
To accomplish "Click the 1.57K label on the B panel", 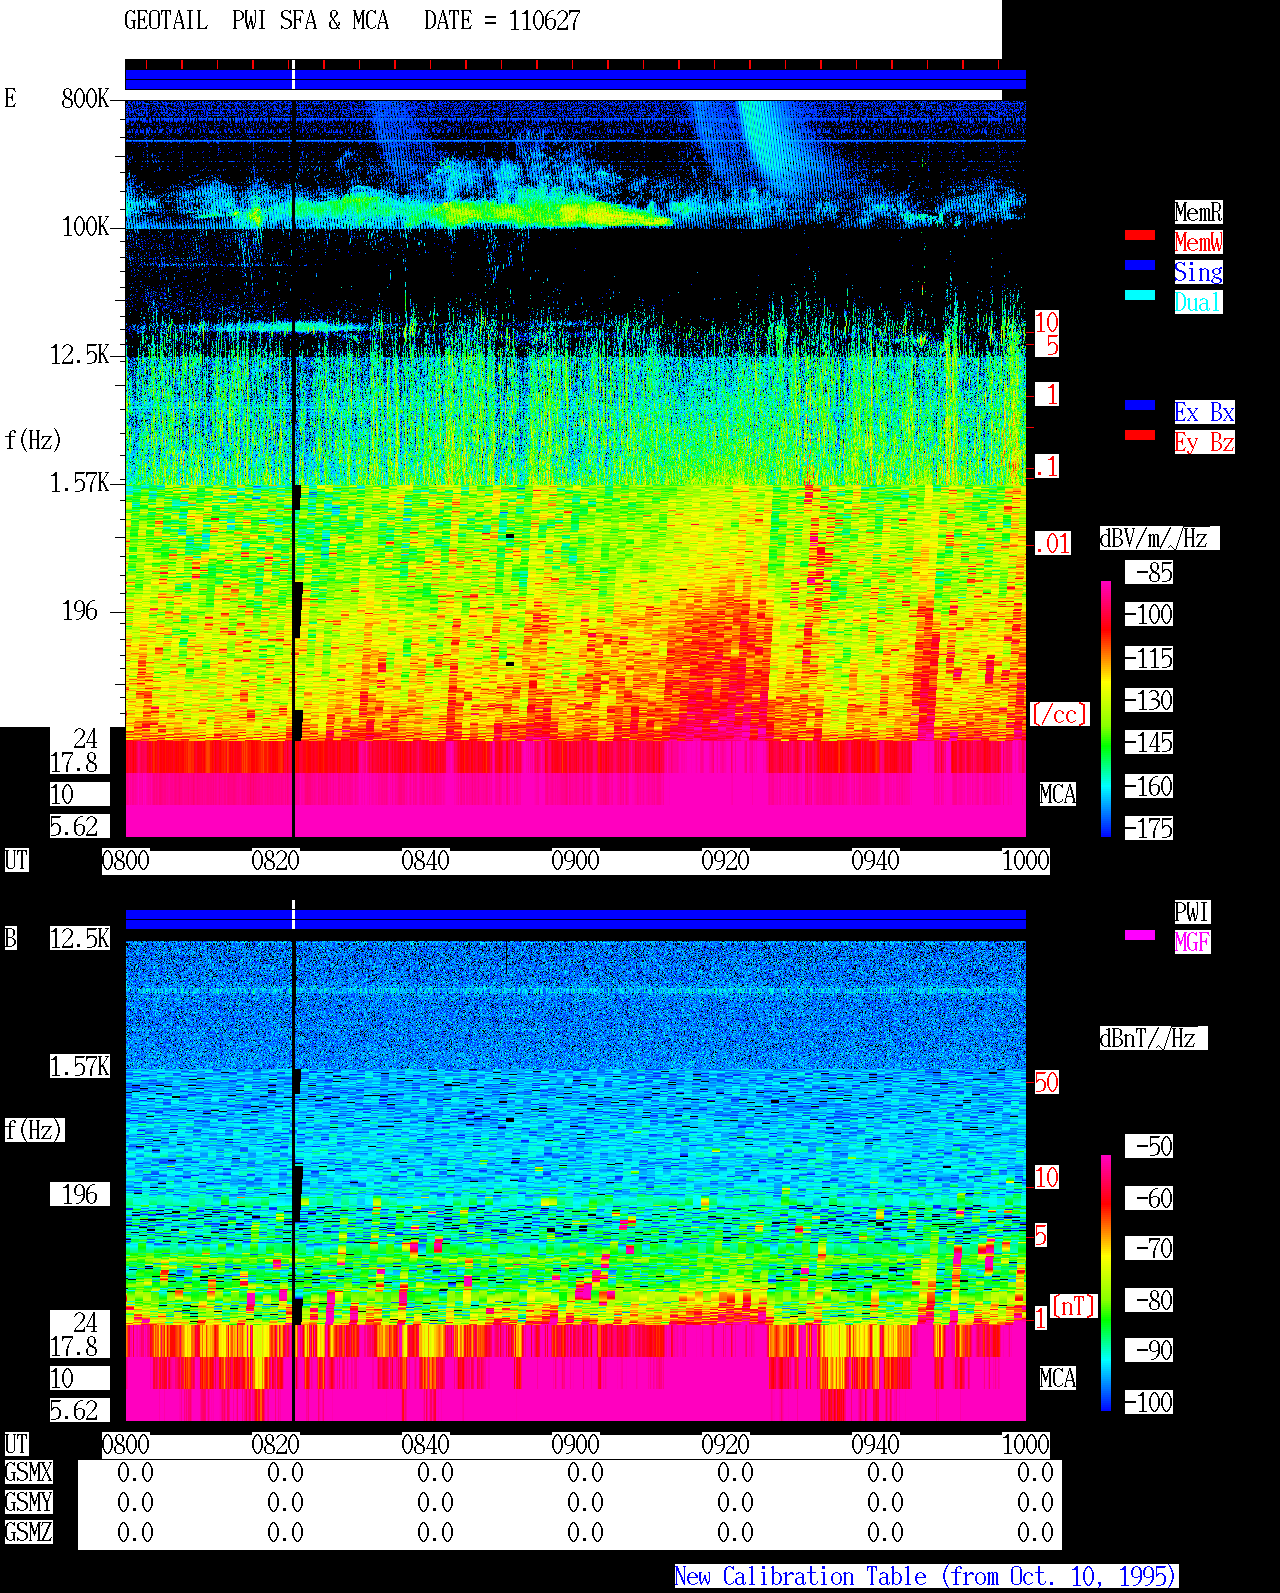I will [x=80, y=1066].
